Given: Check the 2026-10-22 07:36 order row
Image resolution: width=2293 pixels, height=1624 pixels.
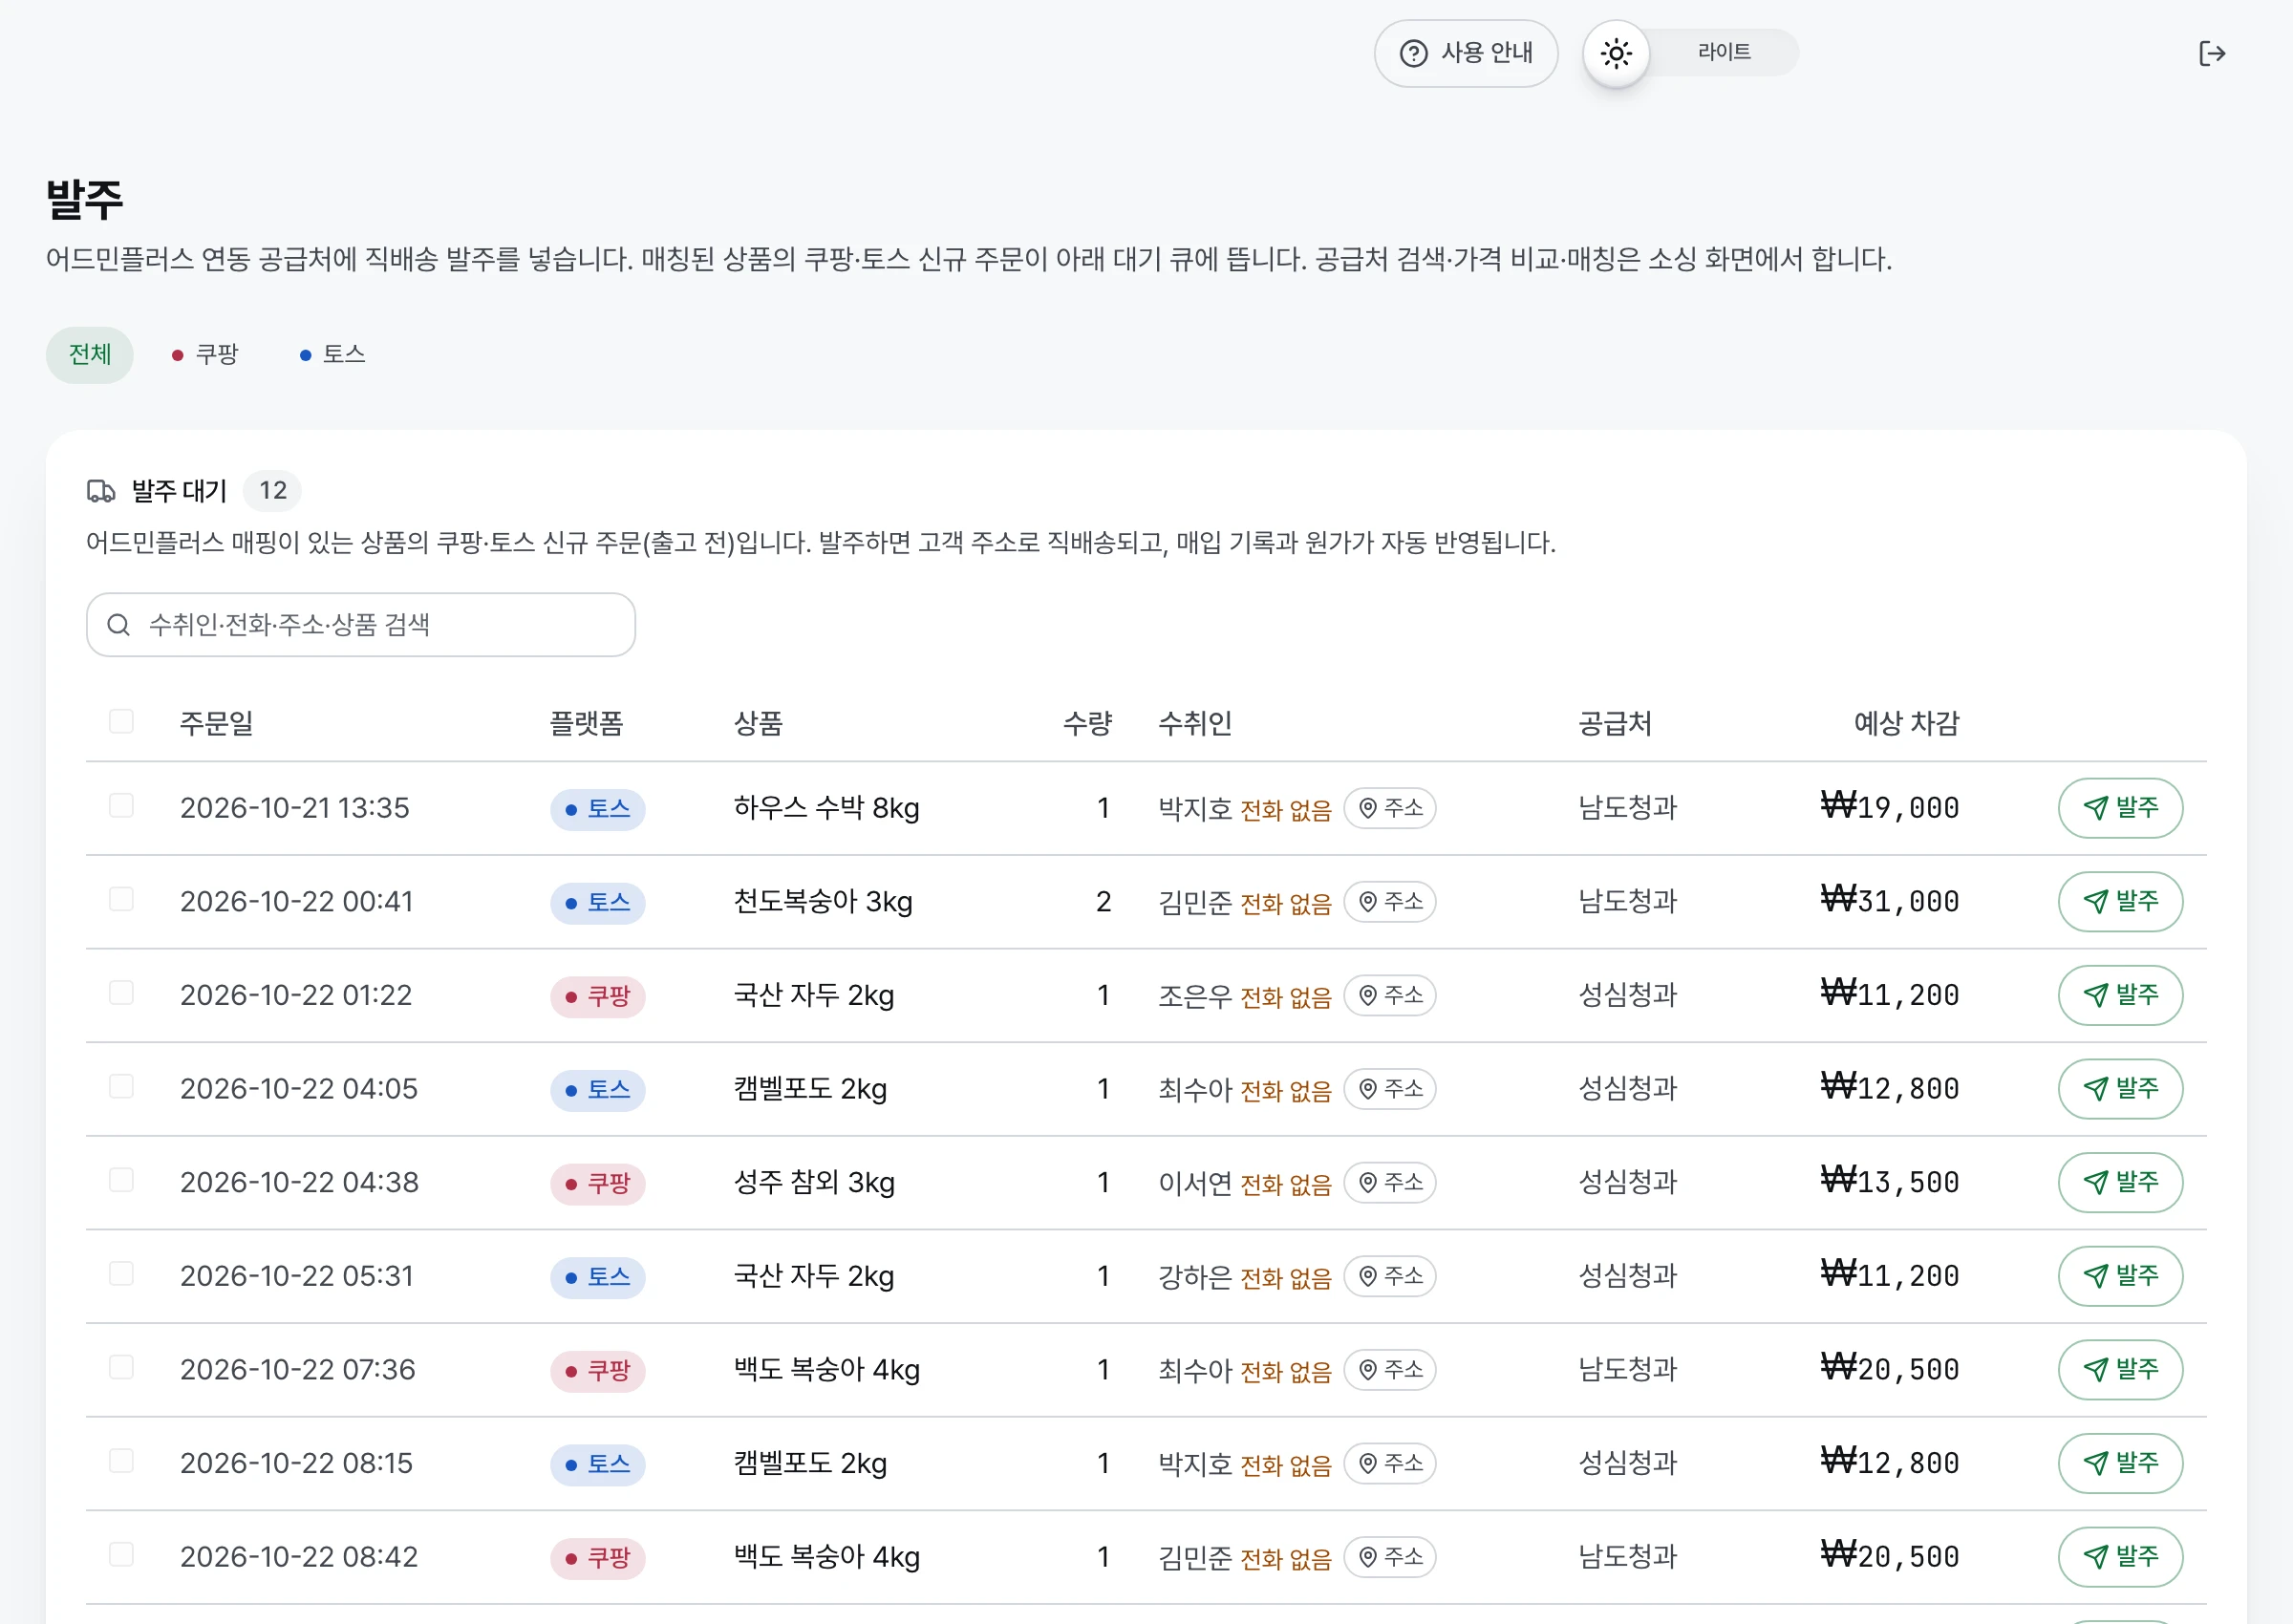Looking at the screenshot, I should pyautogui.click(x=121, y=1367).
